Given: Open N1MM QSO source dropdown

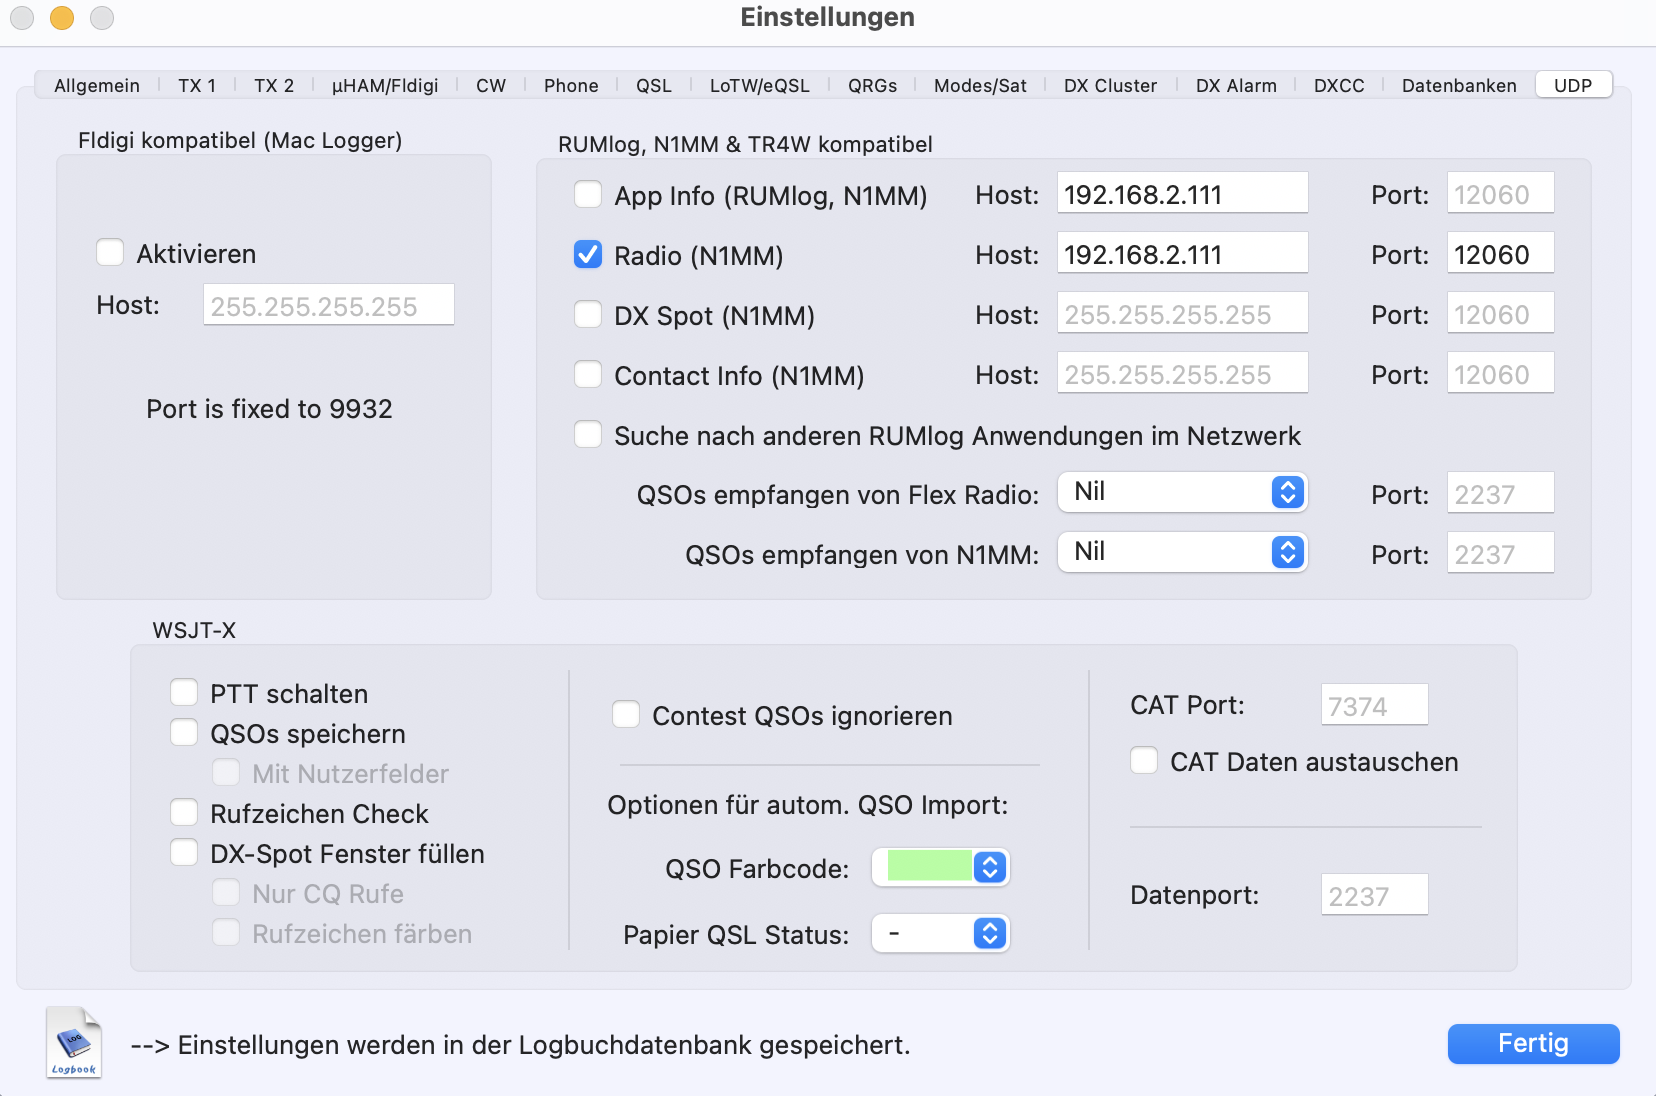Looking at the screenshot, I should coord(1183,552).
